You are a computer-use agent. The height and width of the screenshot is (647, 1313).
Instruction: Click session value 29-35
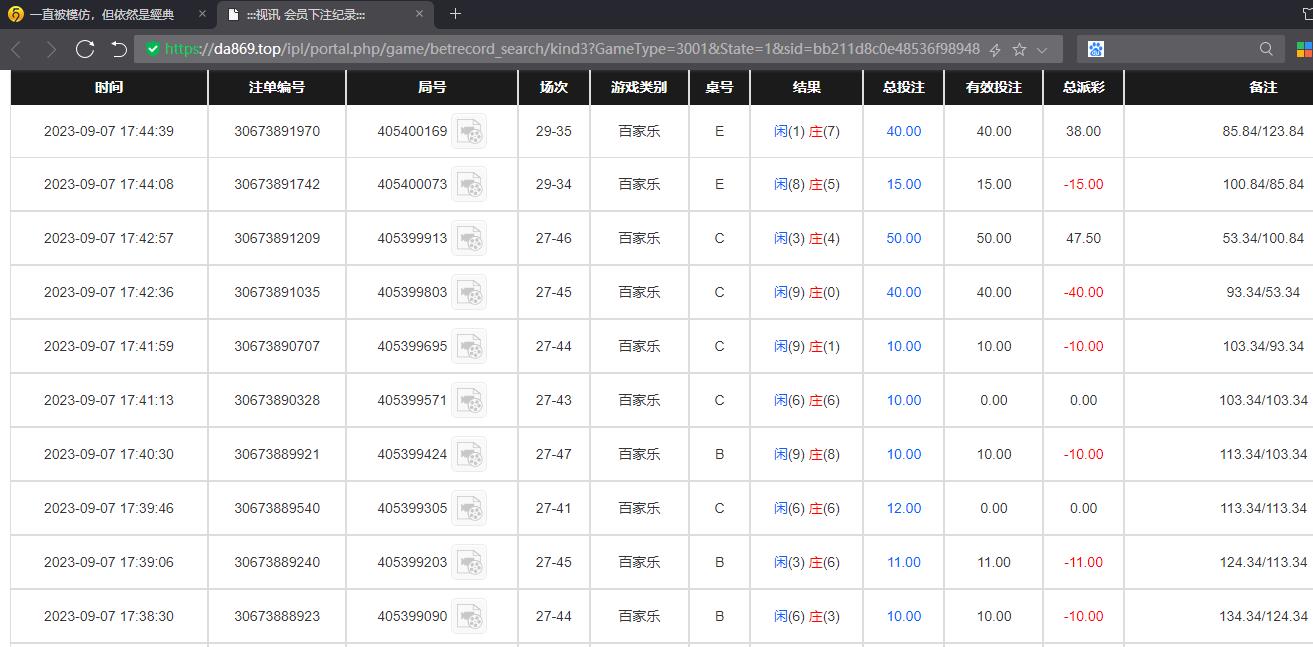click(554, 131)
